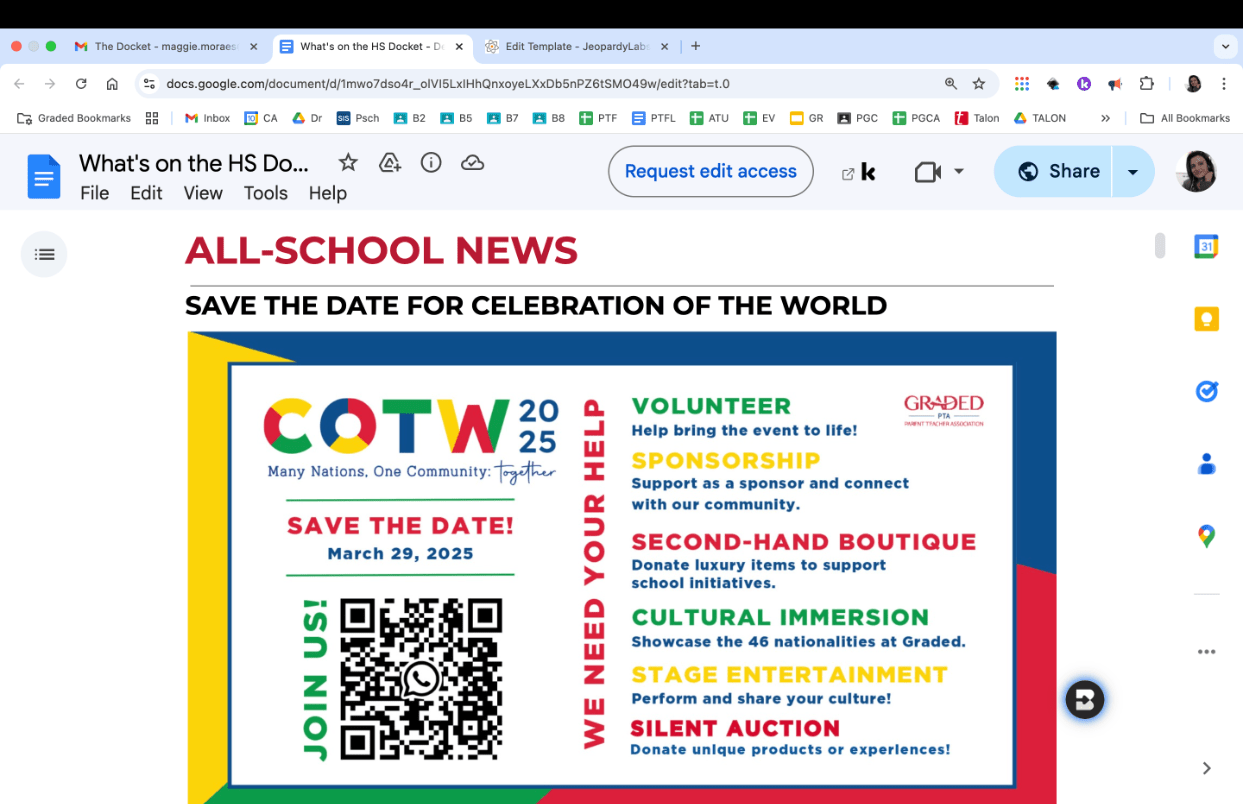Open the GR bookmark
Image resolution: width=1243 pixels, height=804 pixels.
pos(806,118)
